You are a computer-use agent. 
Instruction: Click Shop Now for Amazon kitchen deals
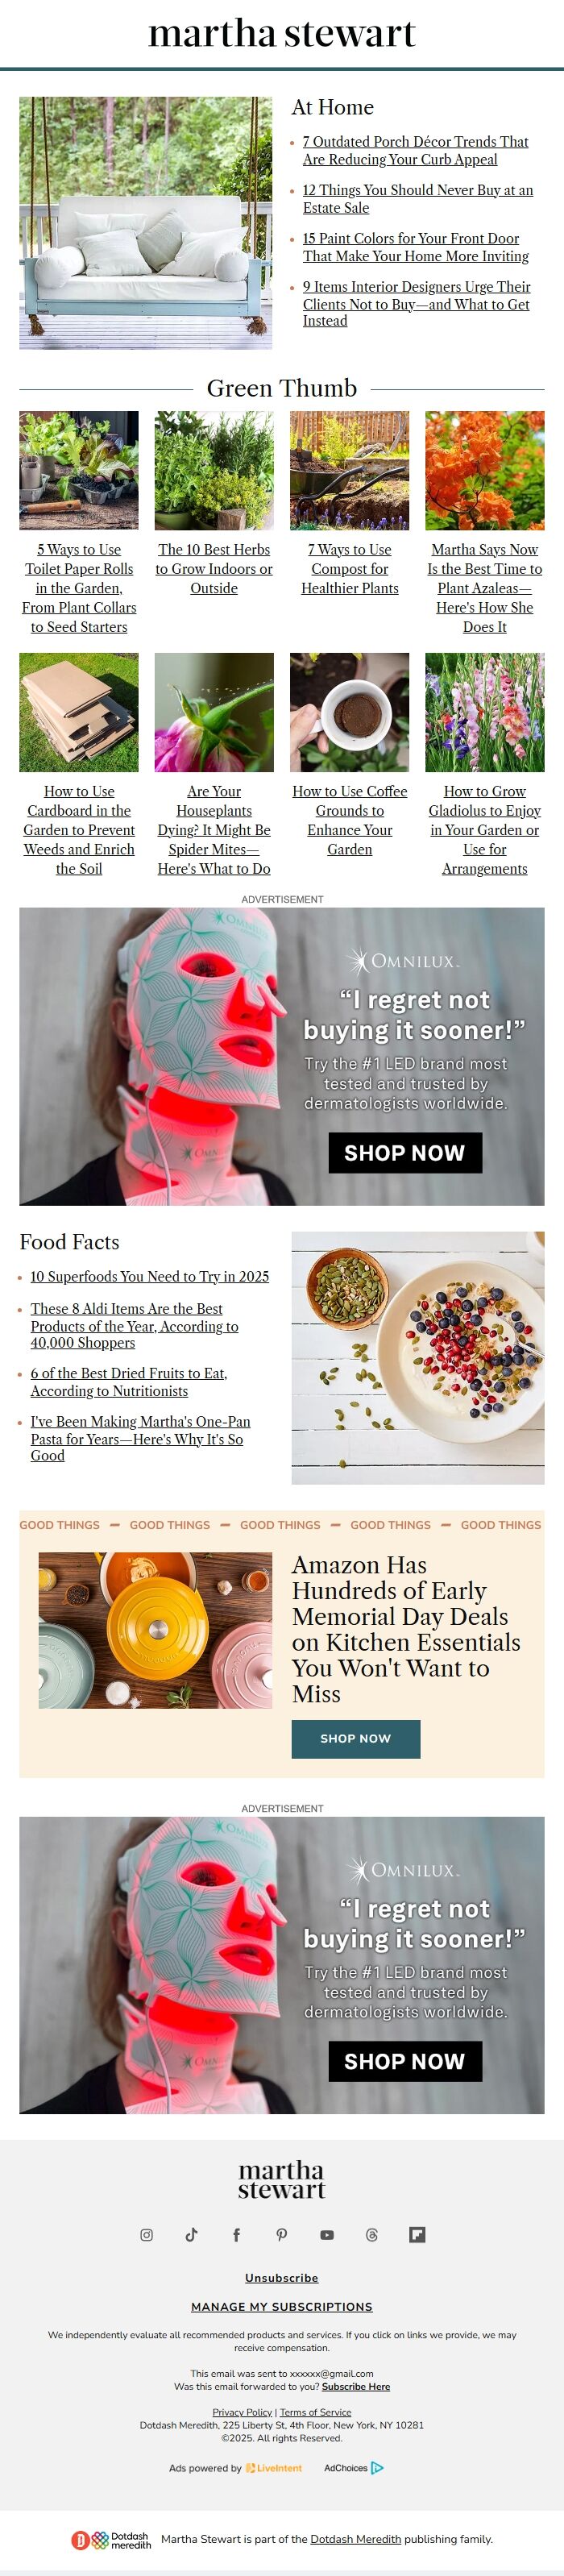(355, 1739)
